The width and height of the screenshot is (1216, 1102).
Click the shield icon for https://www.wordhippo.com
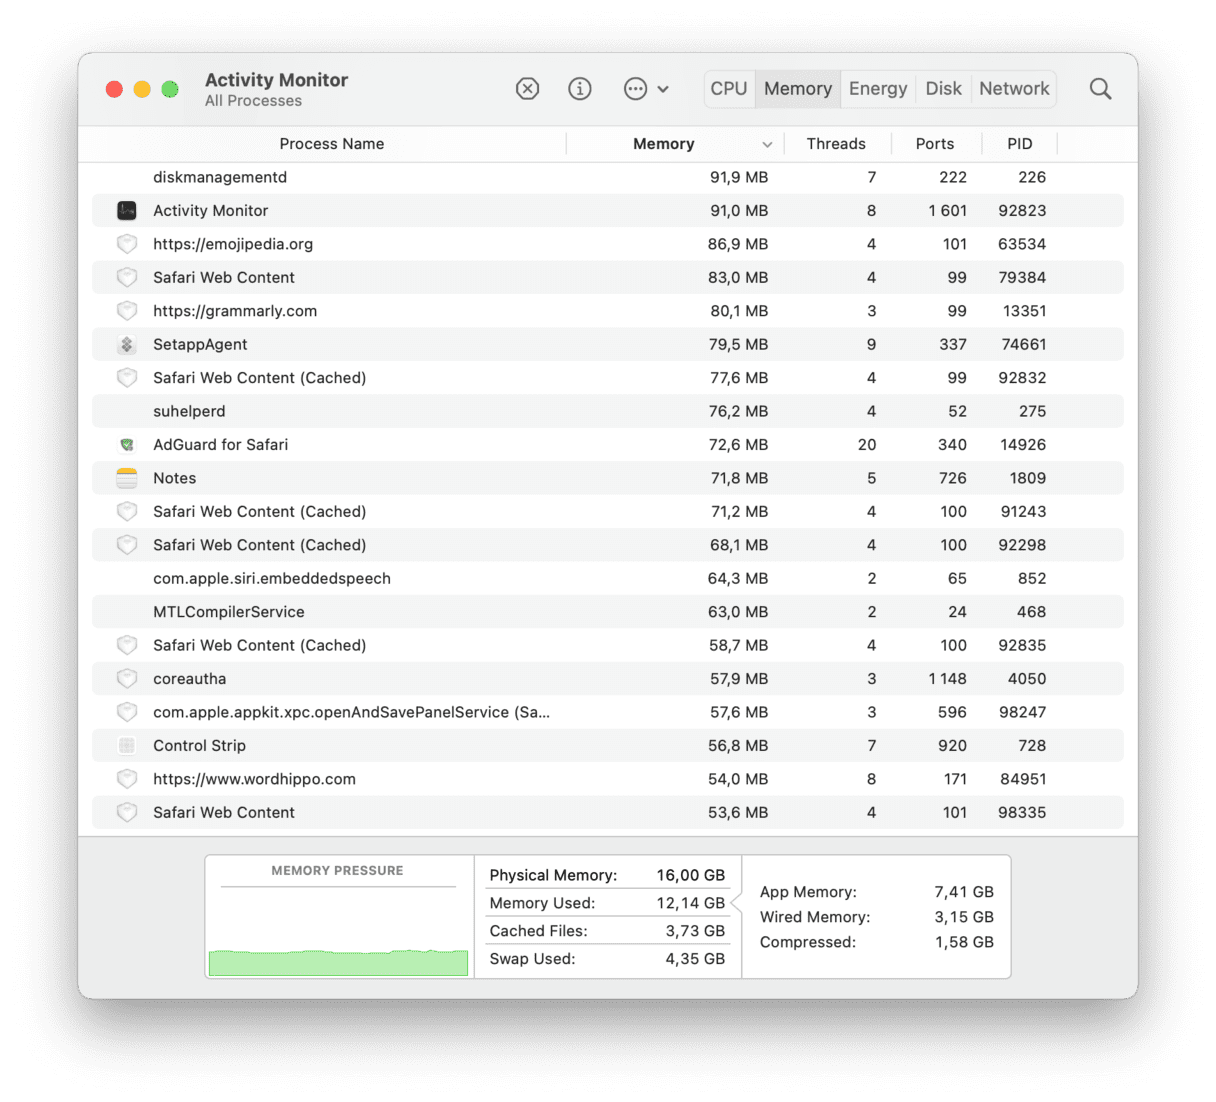point(127,779)
